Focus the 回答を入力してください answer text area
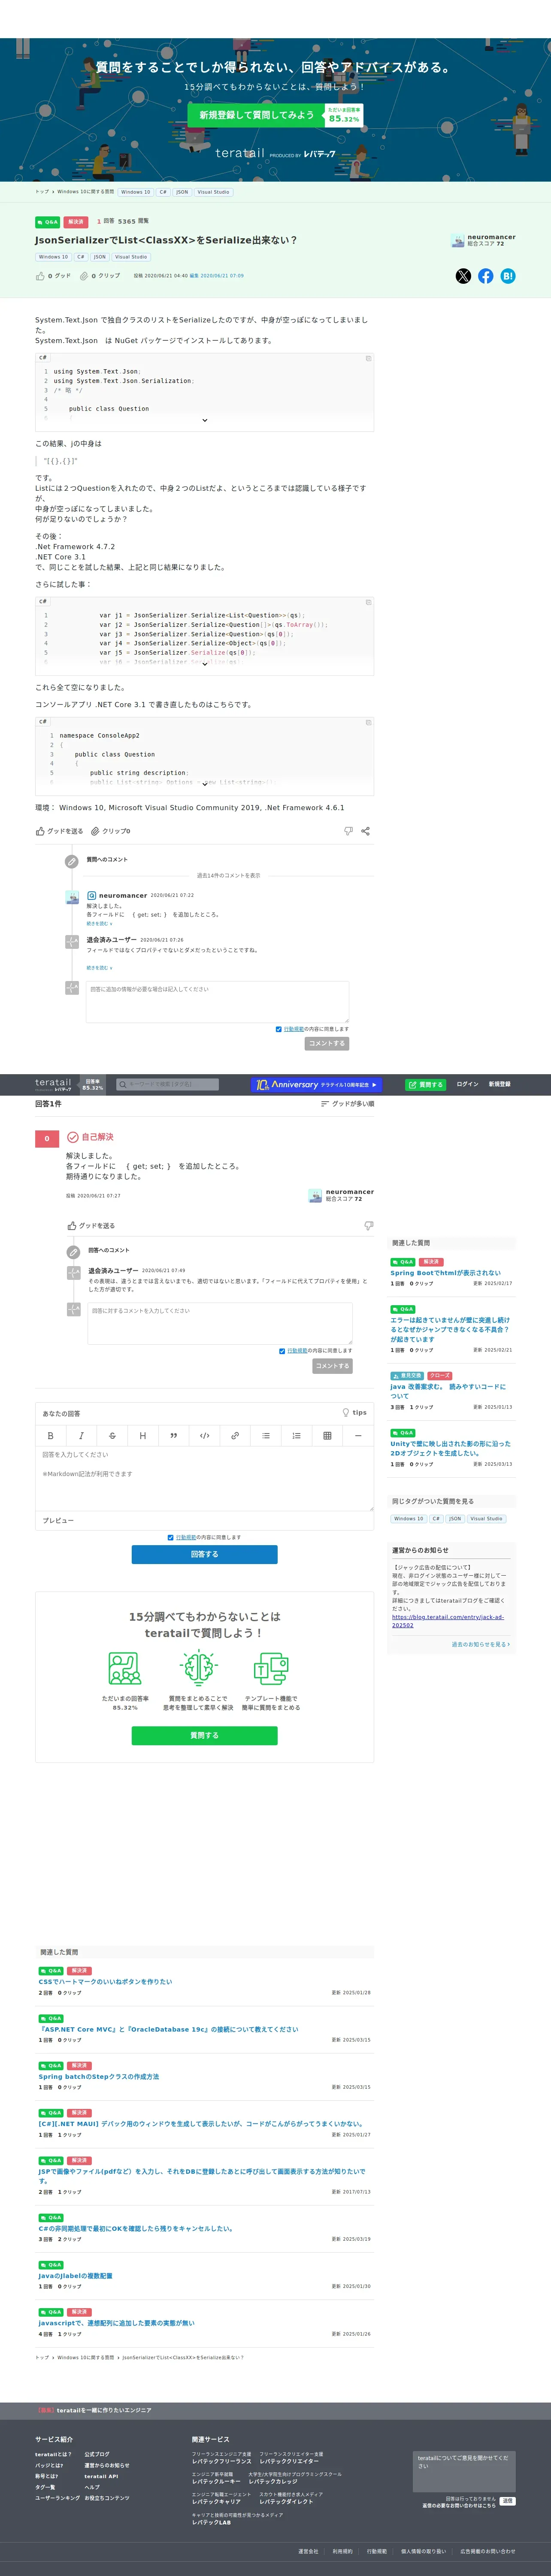551x2576 pixels. (x=205, y=1478)
